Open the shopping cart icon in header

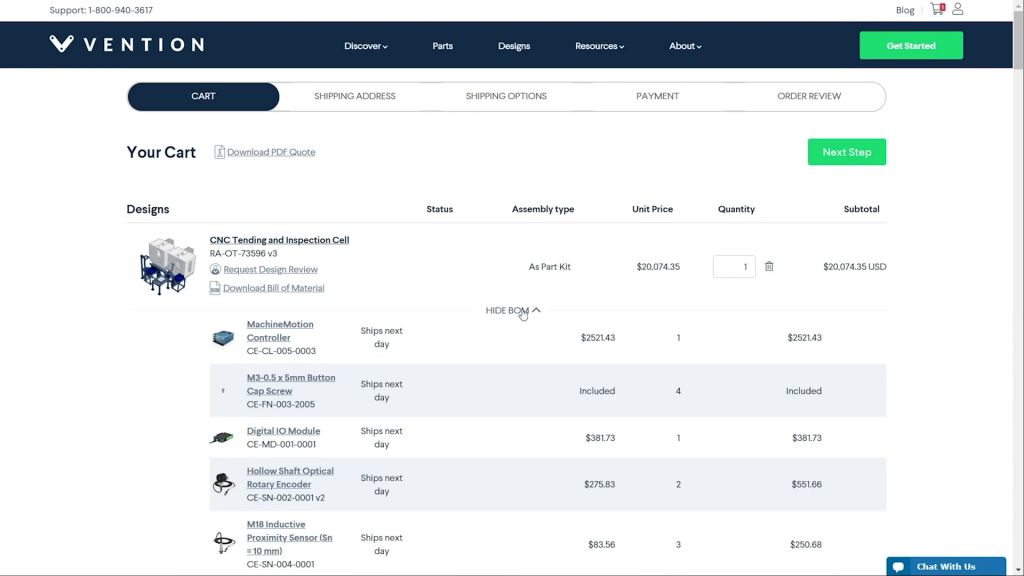(x=936, y=9)
